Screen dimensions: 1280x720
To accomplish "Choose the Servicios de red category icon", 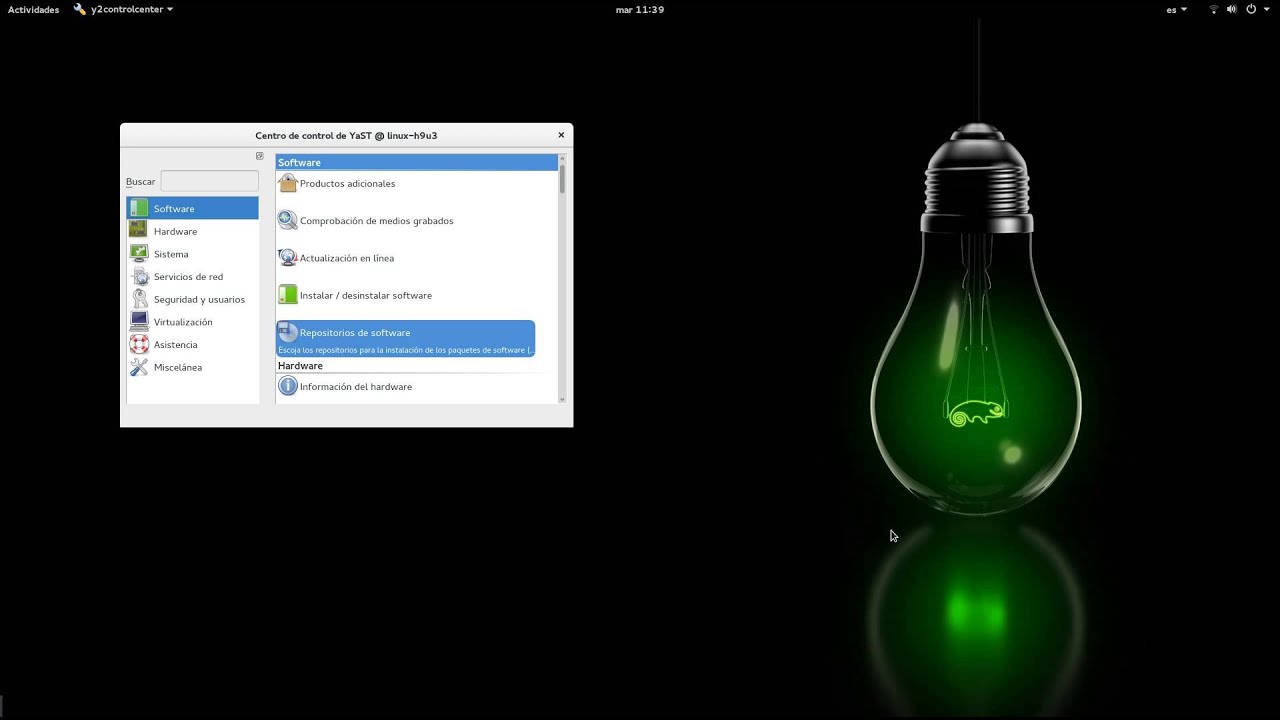I will tap(138, 276).
